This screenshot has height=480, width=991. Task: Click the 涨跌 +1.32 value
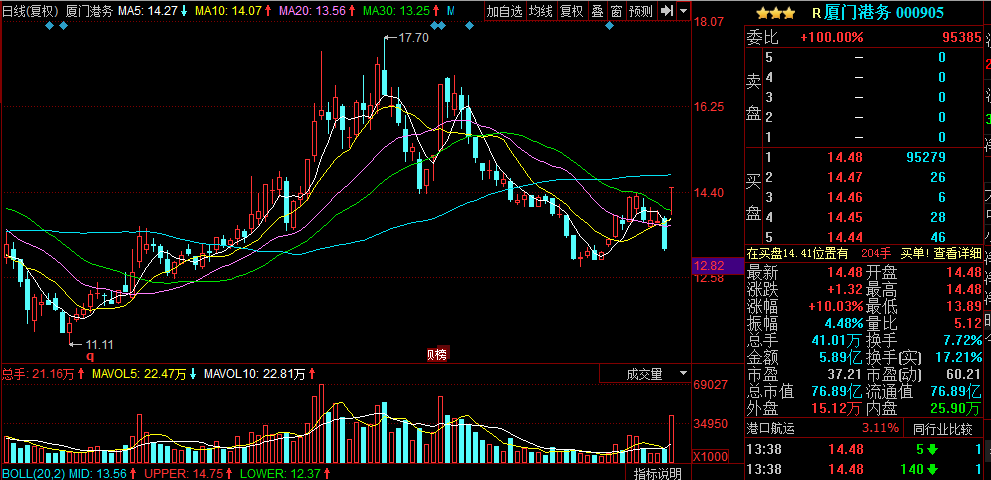tap(846, 290)
